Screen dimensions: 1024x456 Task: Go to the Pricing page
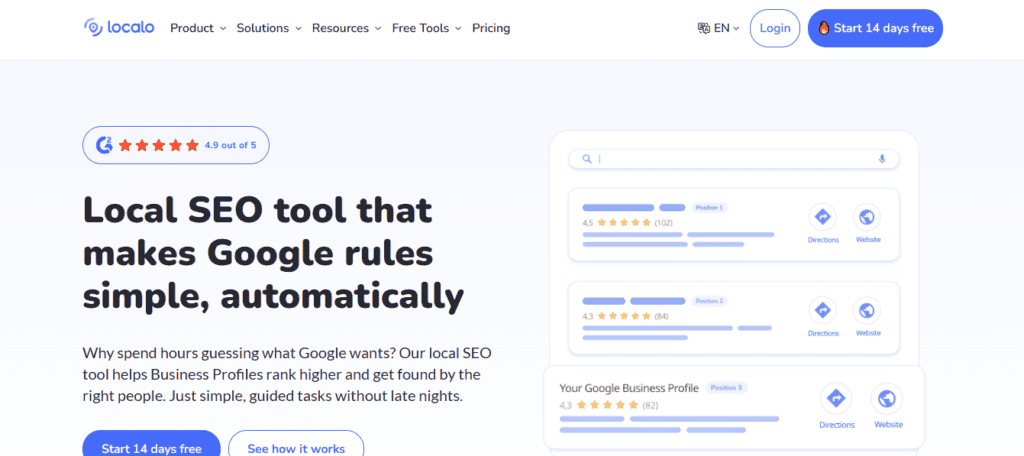pos(491,28)
